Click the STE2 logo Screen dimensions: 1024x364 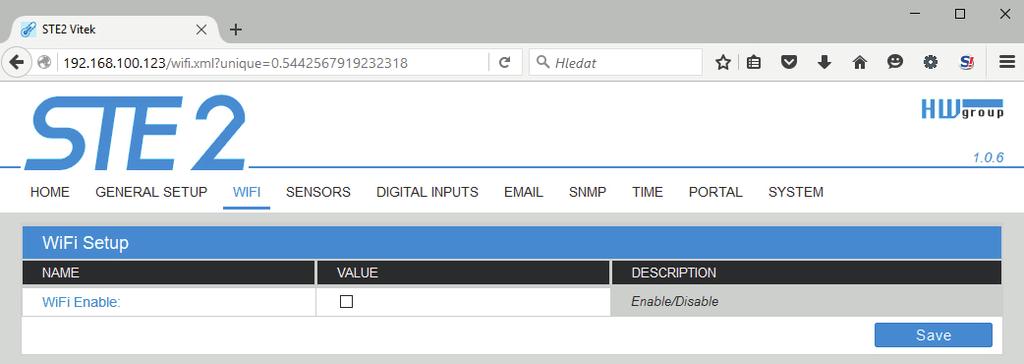coord(135,133)
